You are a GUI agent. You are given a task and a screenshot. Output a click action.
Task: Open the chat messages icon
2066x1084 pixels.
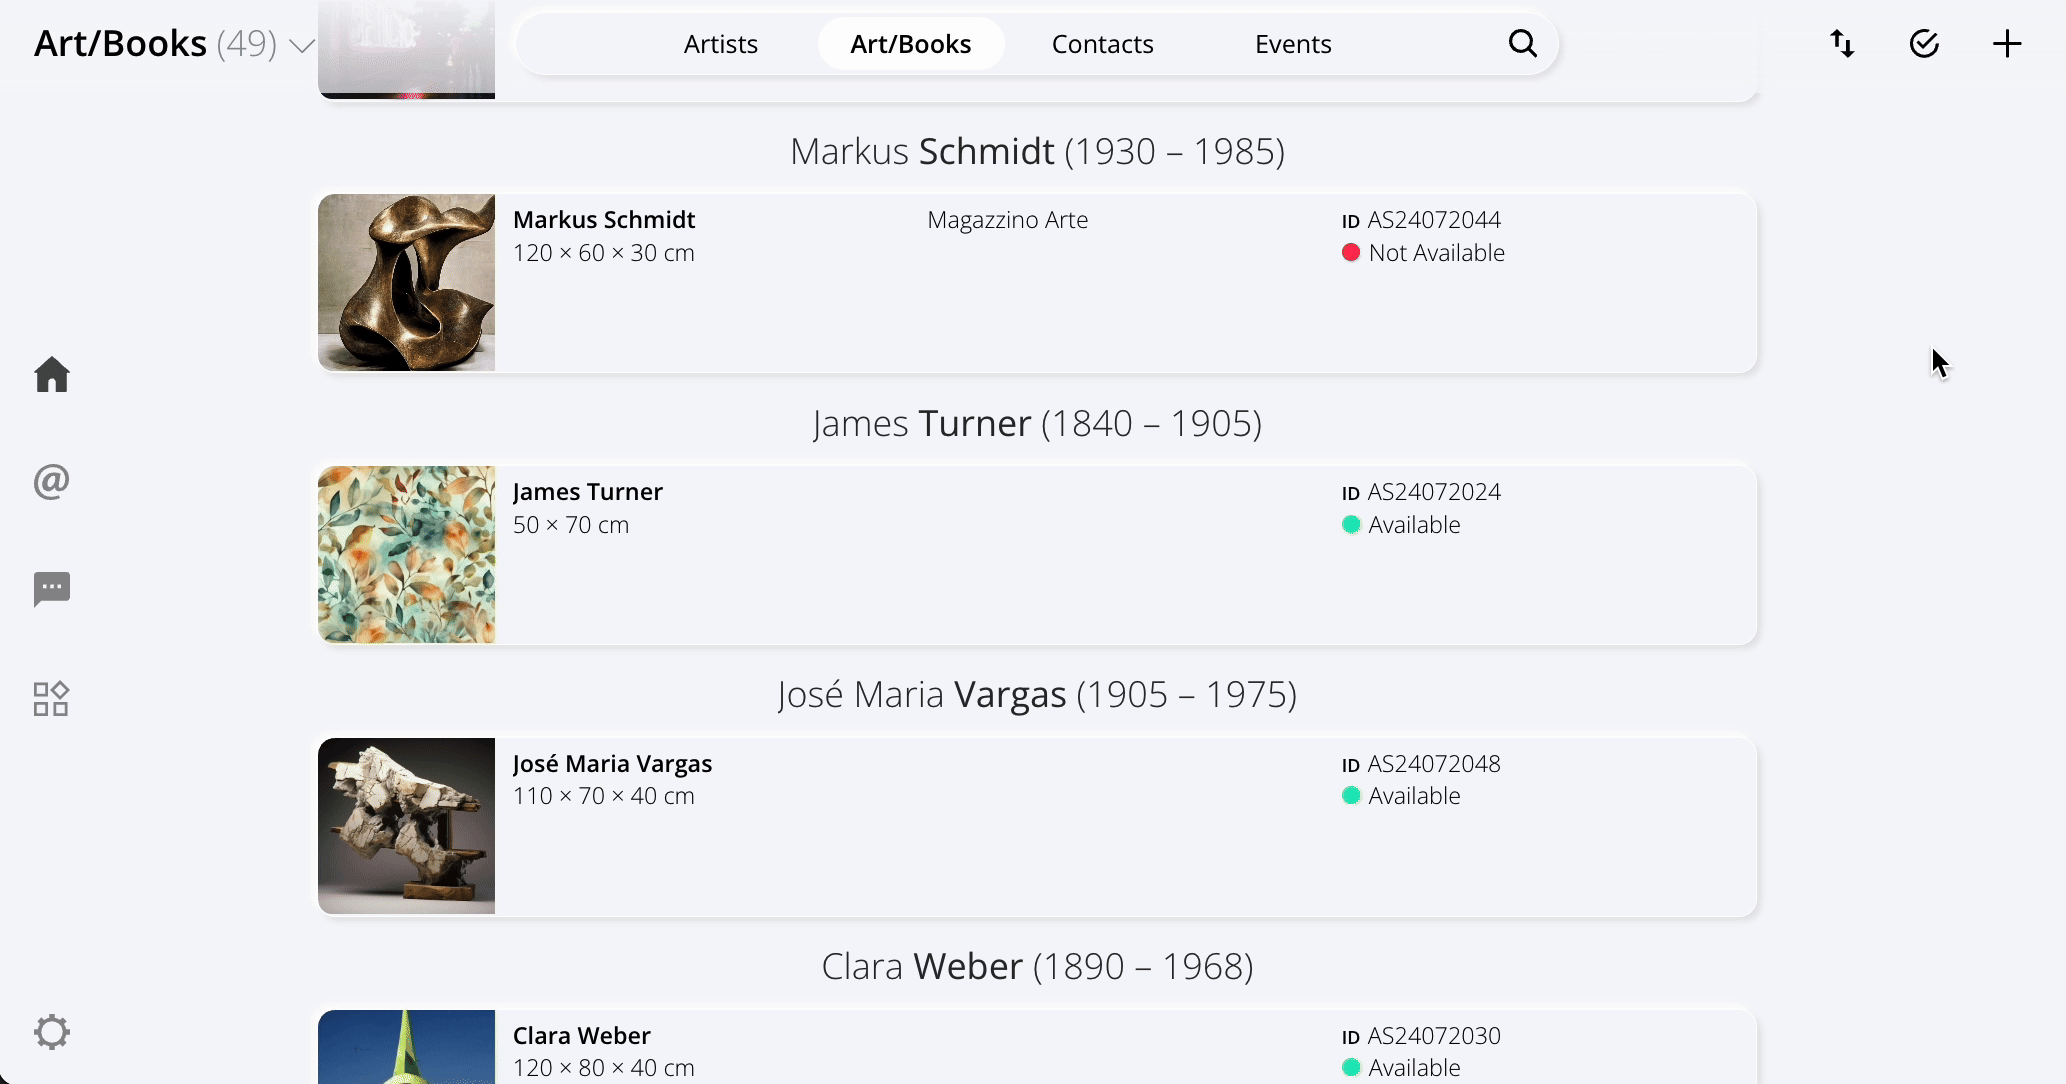point(52,590)
